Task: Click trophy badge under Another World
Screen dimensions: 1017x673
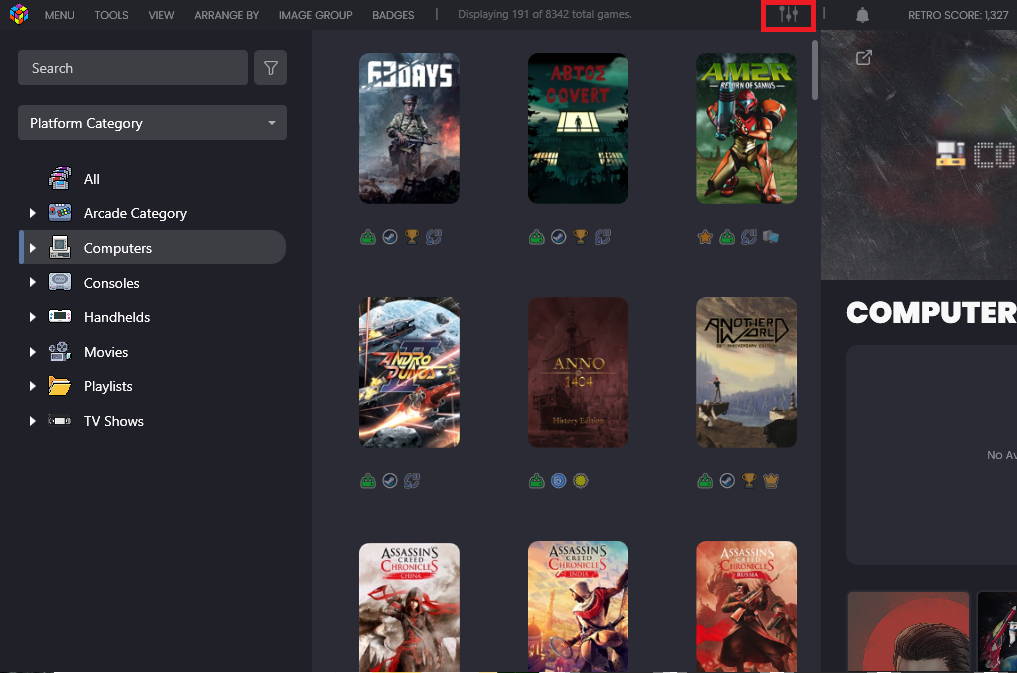Action: click(x=749, y=480)
